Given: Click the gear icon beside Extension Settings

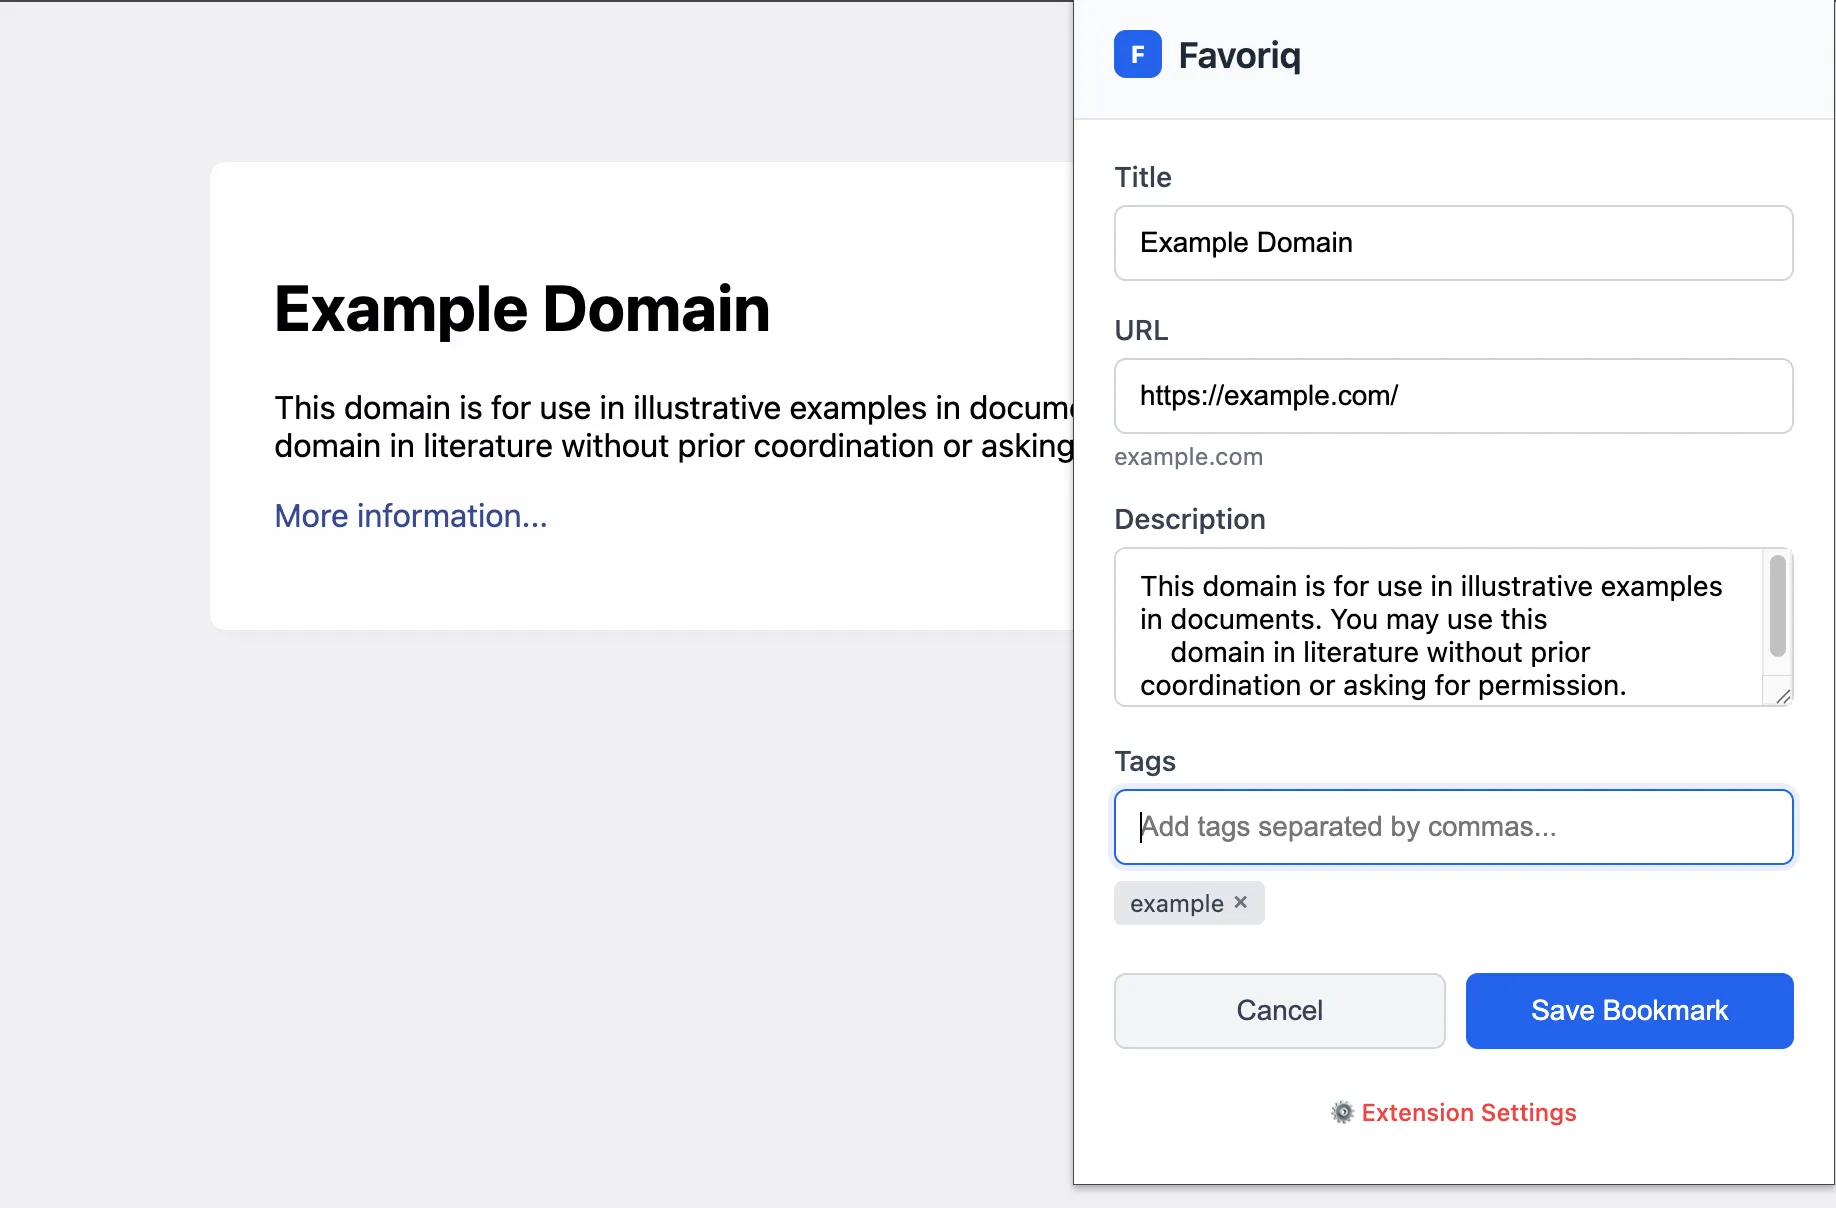Looking at the screenshot, I should click(x=1343, y=1113).
